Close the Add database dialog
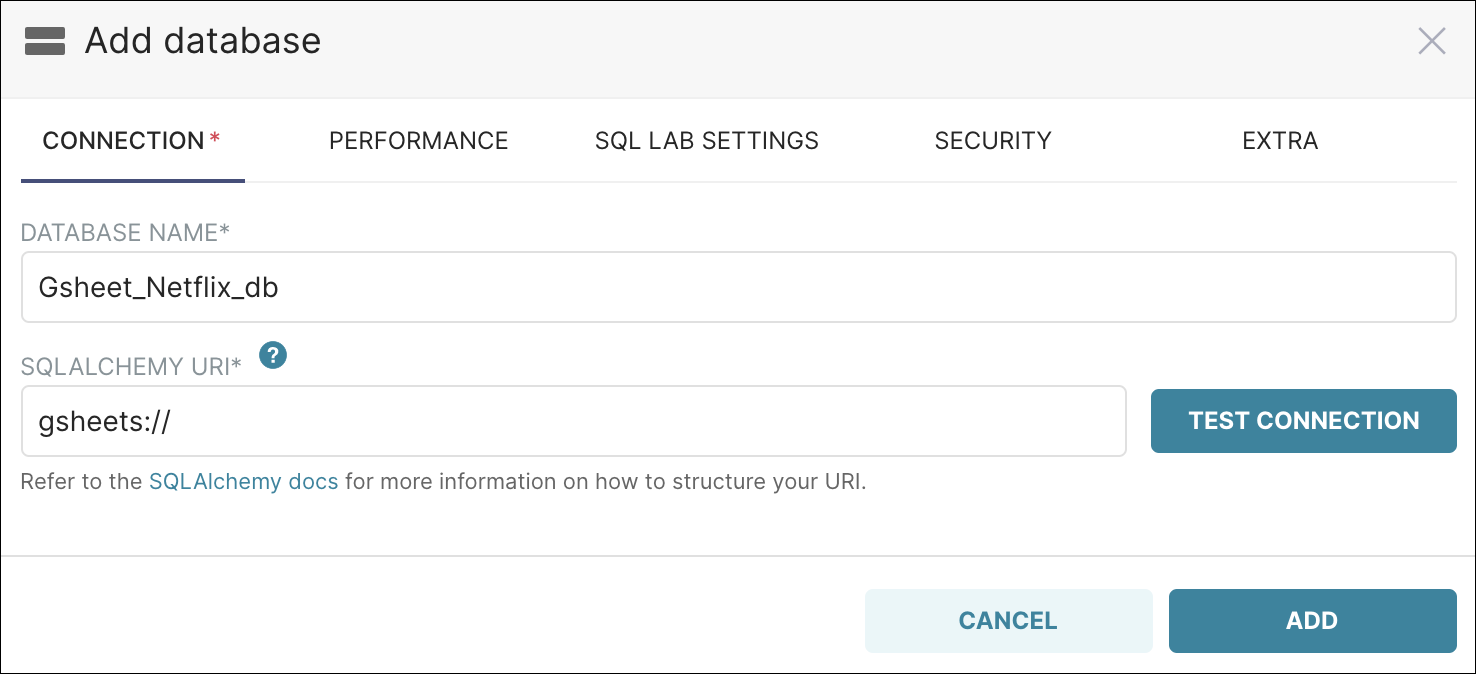Viewport: 1476px width, 674px height. coord(1432,41)
